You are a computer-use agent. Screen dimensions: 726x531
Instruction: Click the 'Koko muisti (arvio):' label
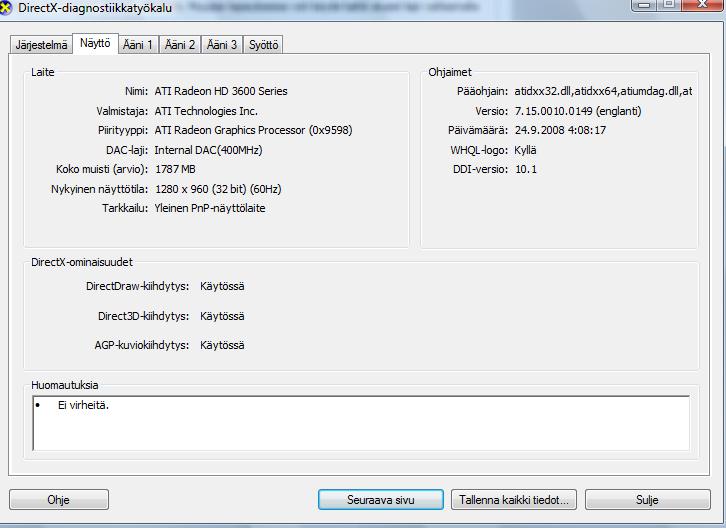[102, 169]
